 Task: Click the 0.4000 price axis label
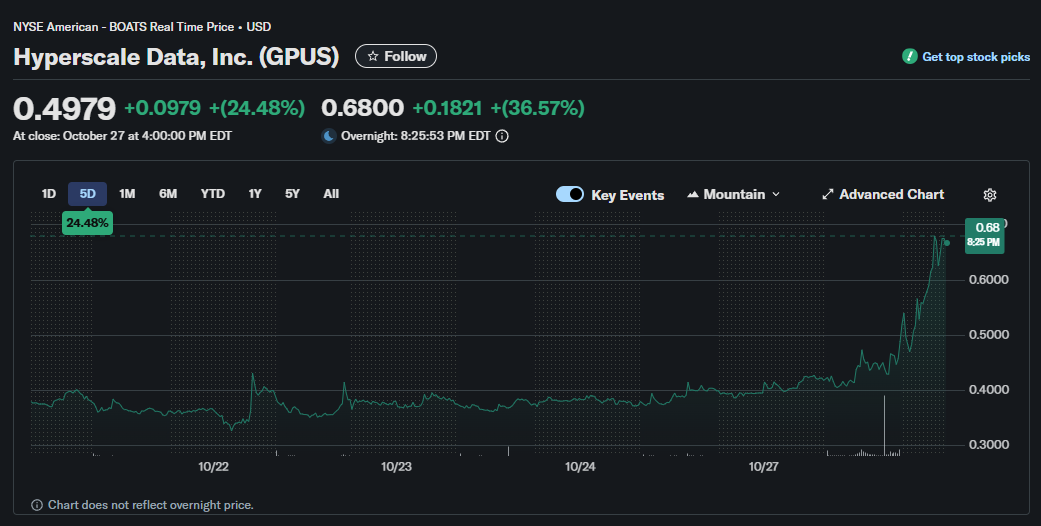tap(989, 390)
